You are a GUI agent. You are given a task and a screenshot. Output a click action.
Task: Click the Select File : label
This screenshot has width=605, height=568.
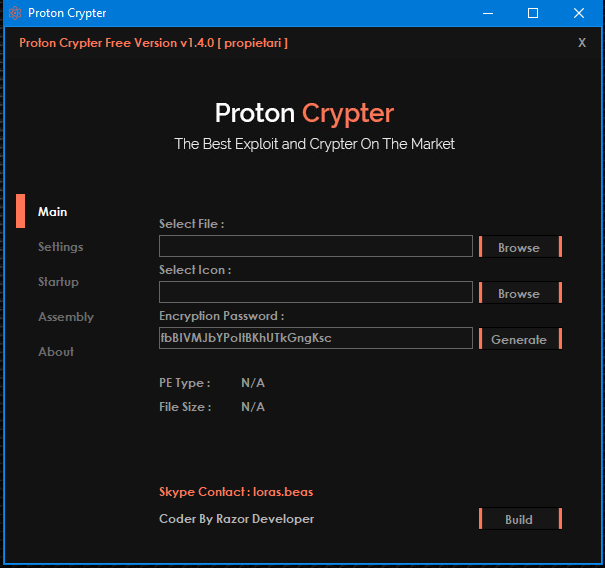click(192, 224)
